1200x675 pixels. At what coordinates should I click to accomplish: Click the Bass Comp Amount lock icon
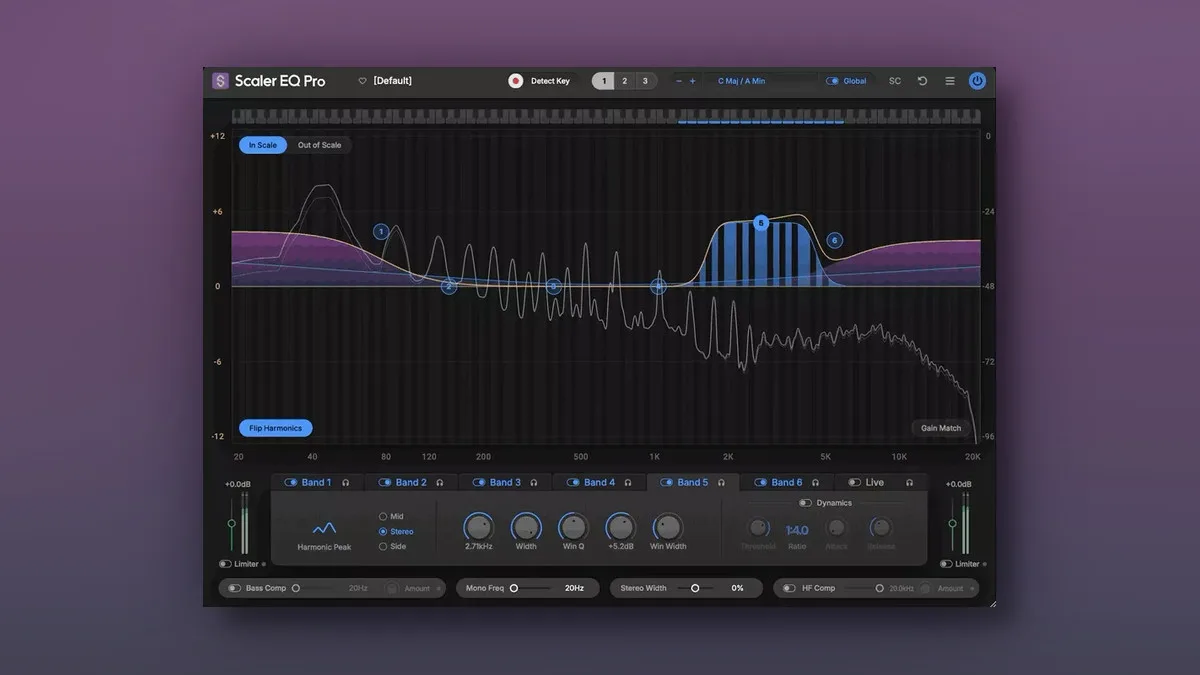click(393, 588)
